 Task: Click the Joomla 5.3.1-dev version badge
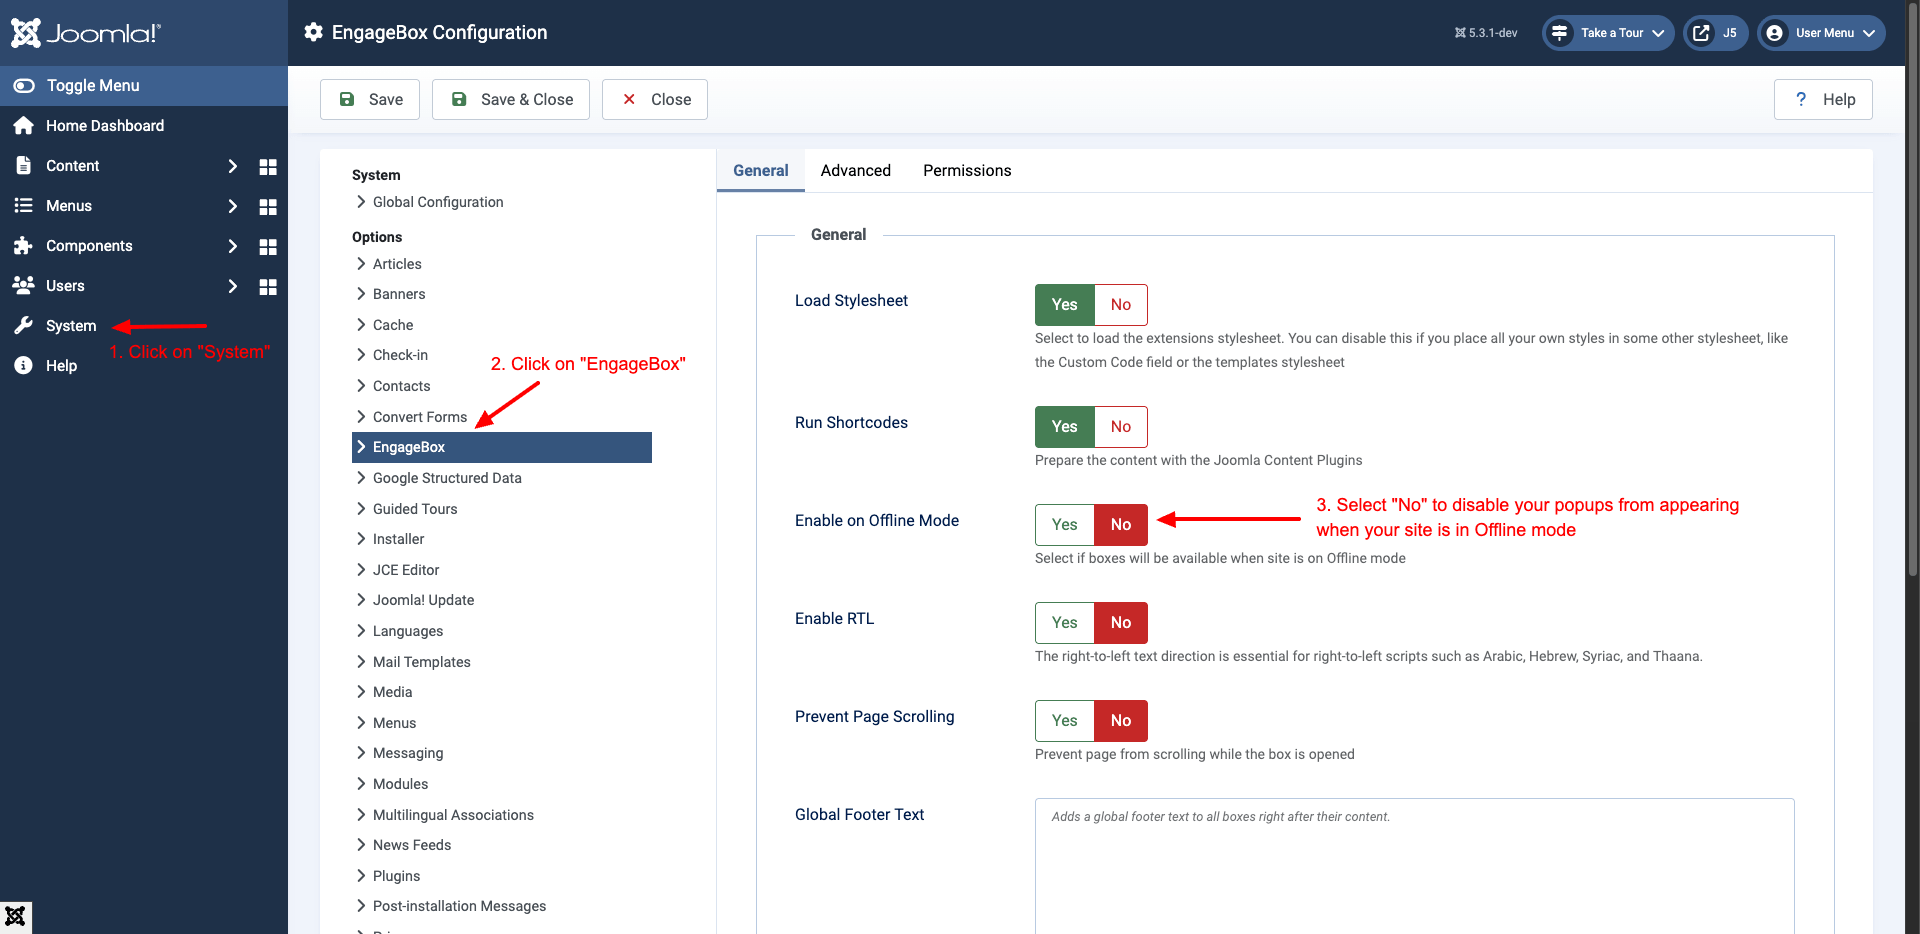tap(1486, 33)
